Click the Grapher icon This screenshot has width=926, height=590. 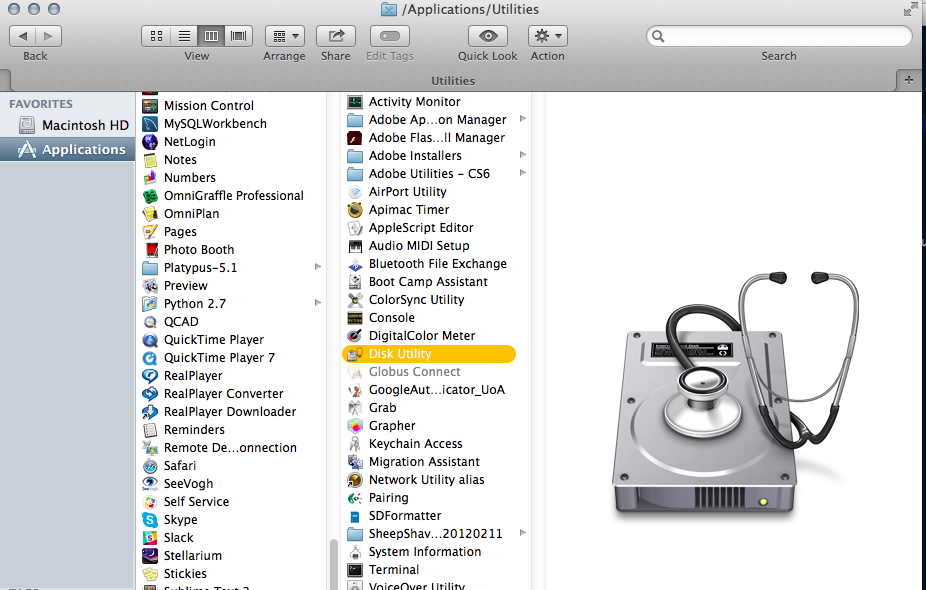355,426
